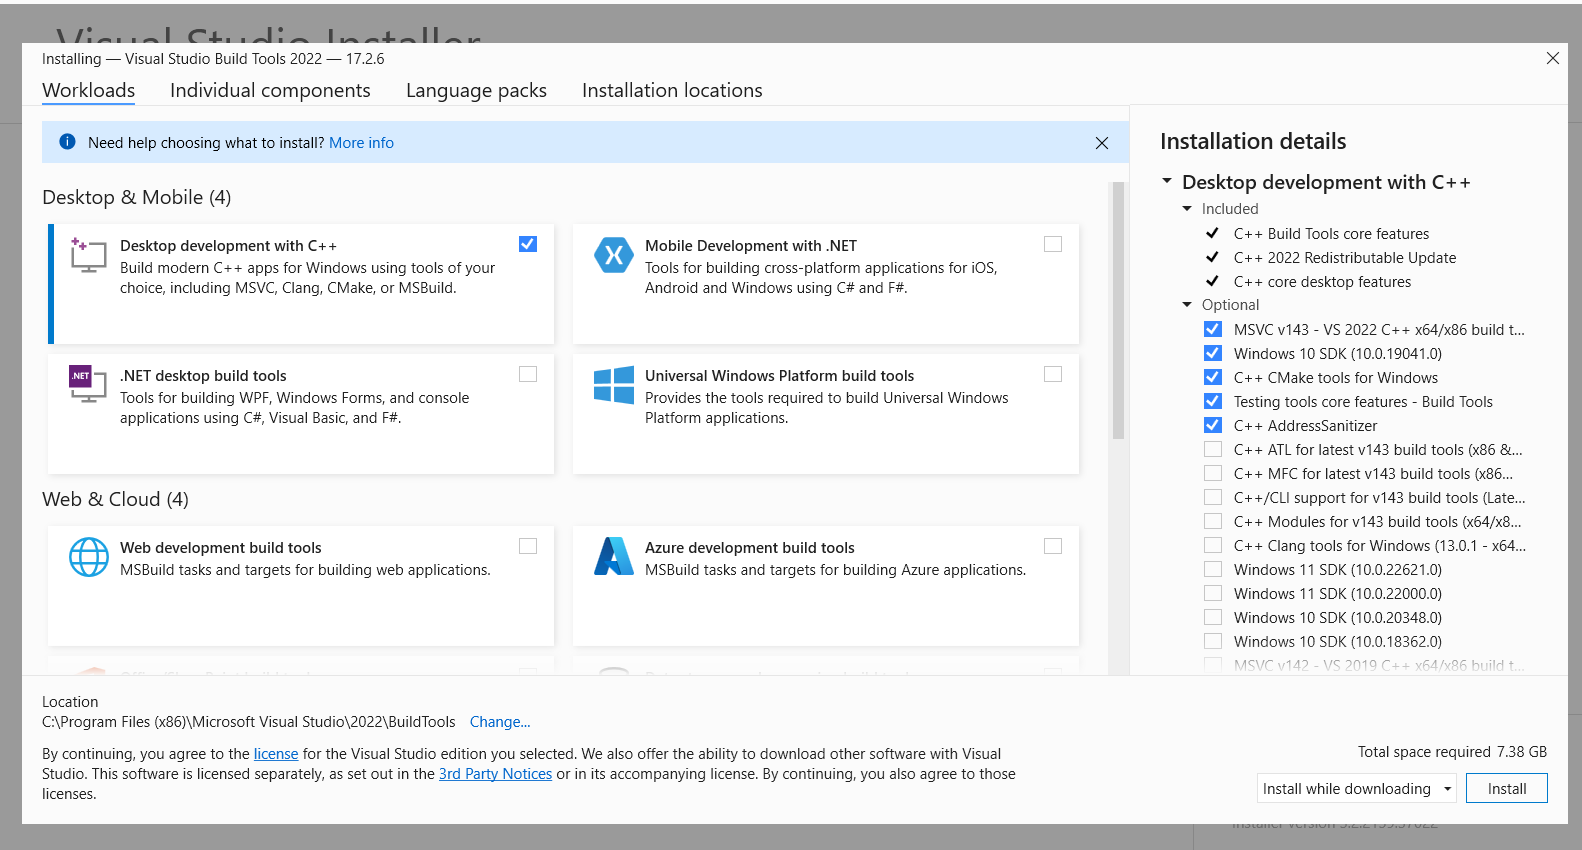
Task: Collapse the Optional components section
Action: click(1187, 305)
